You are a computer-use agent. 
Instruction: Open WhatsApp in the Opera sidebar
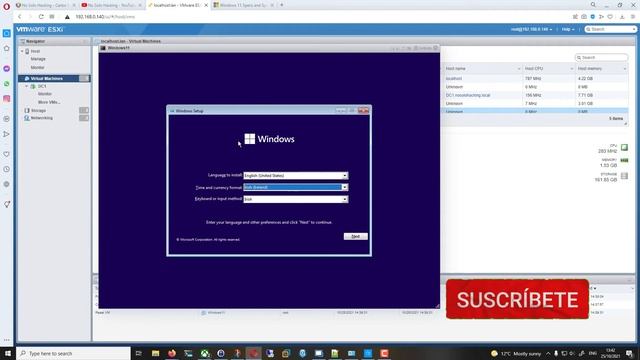[7, 84]
